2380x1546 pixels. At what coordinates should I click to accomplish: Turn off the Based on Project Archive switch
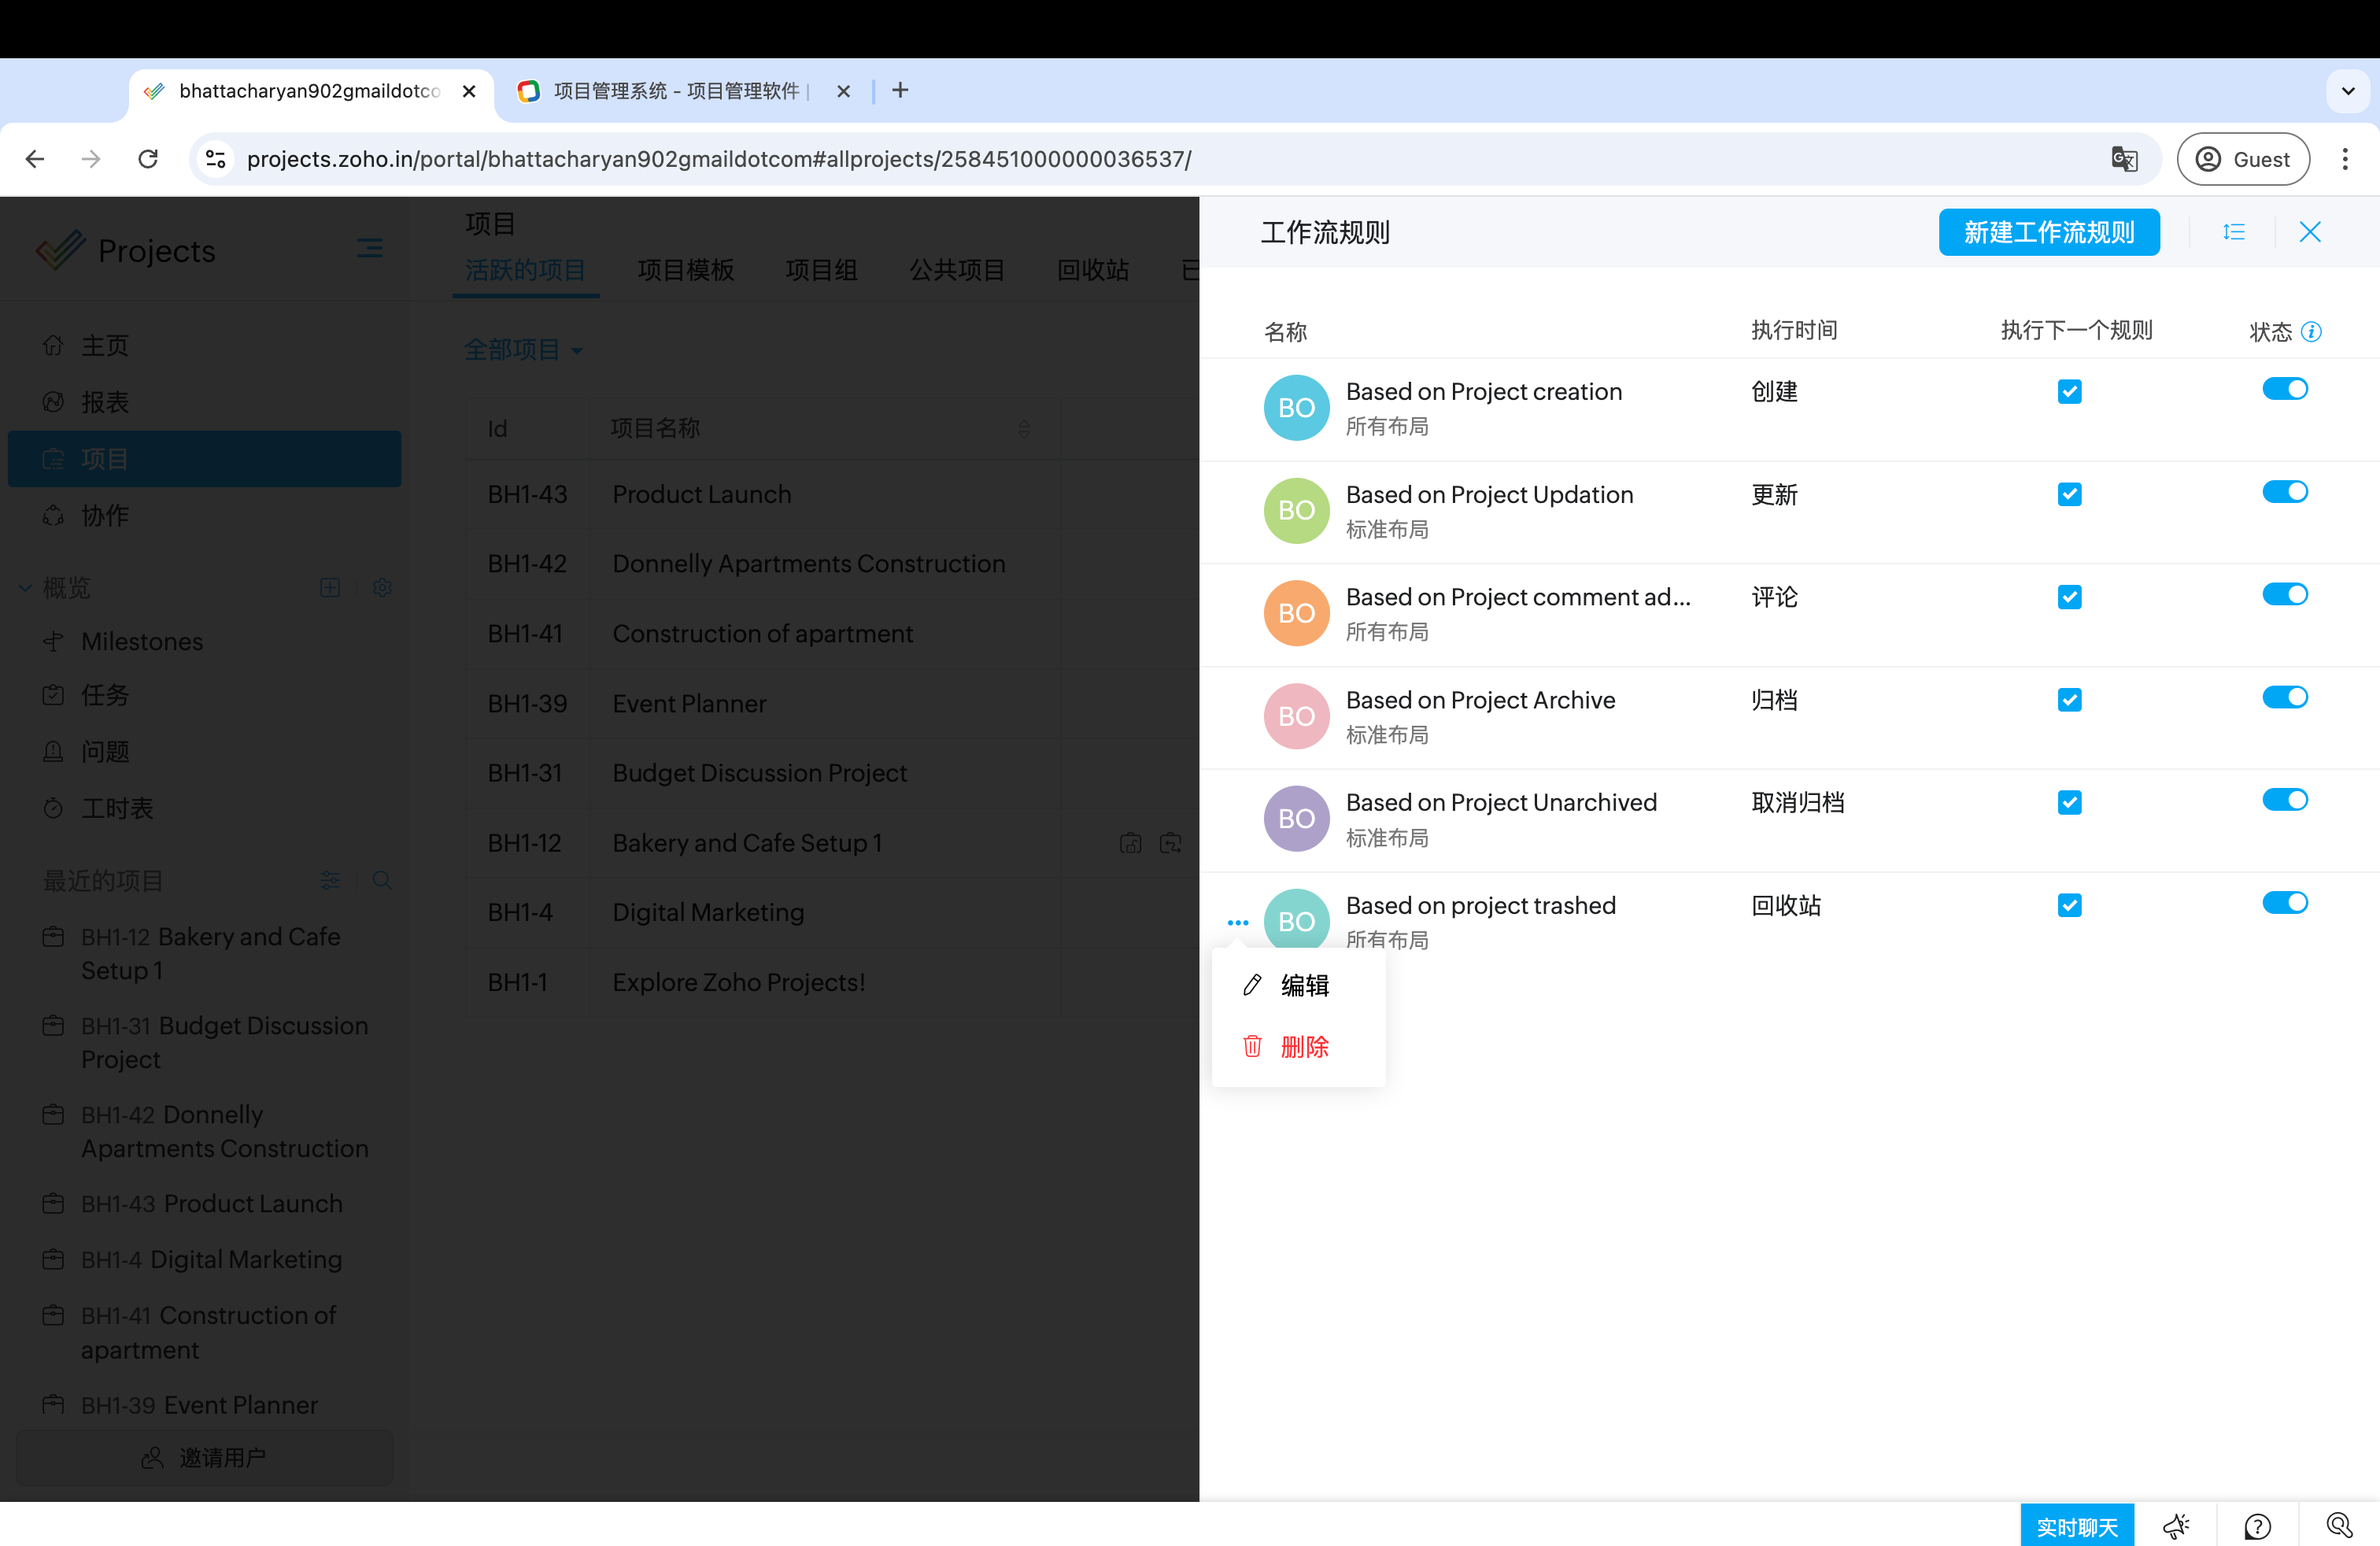[2284, 697]
